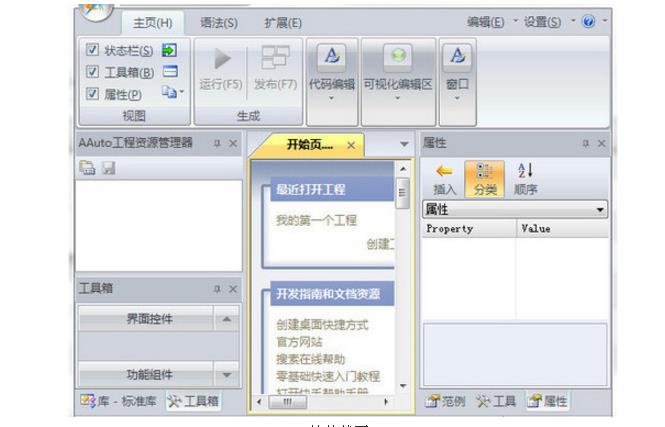Toggle the 状态栏(S) checkbox
The image size is (665, 427).
[x=92, y=50]
